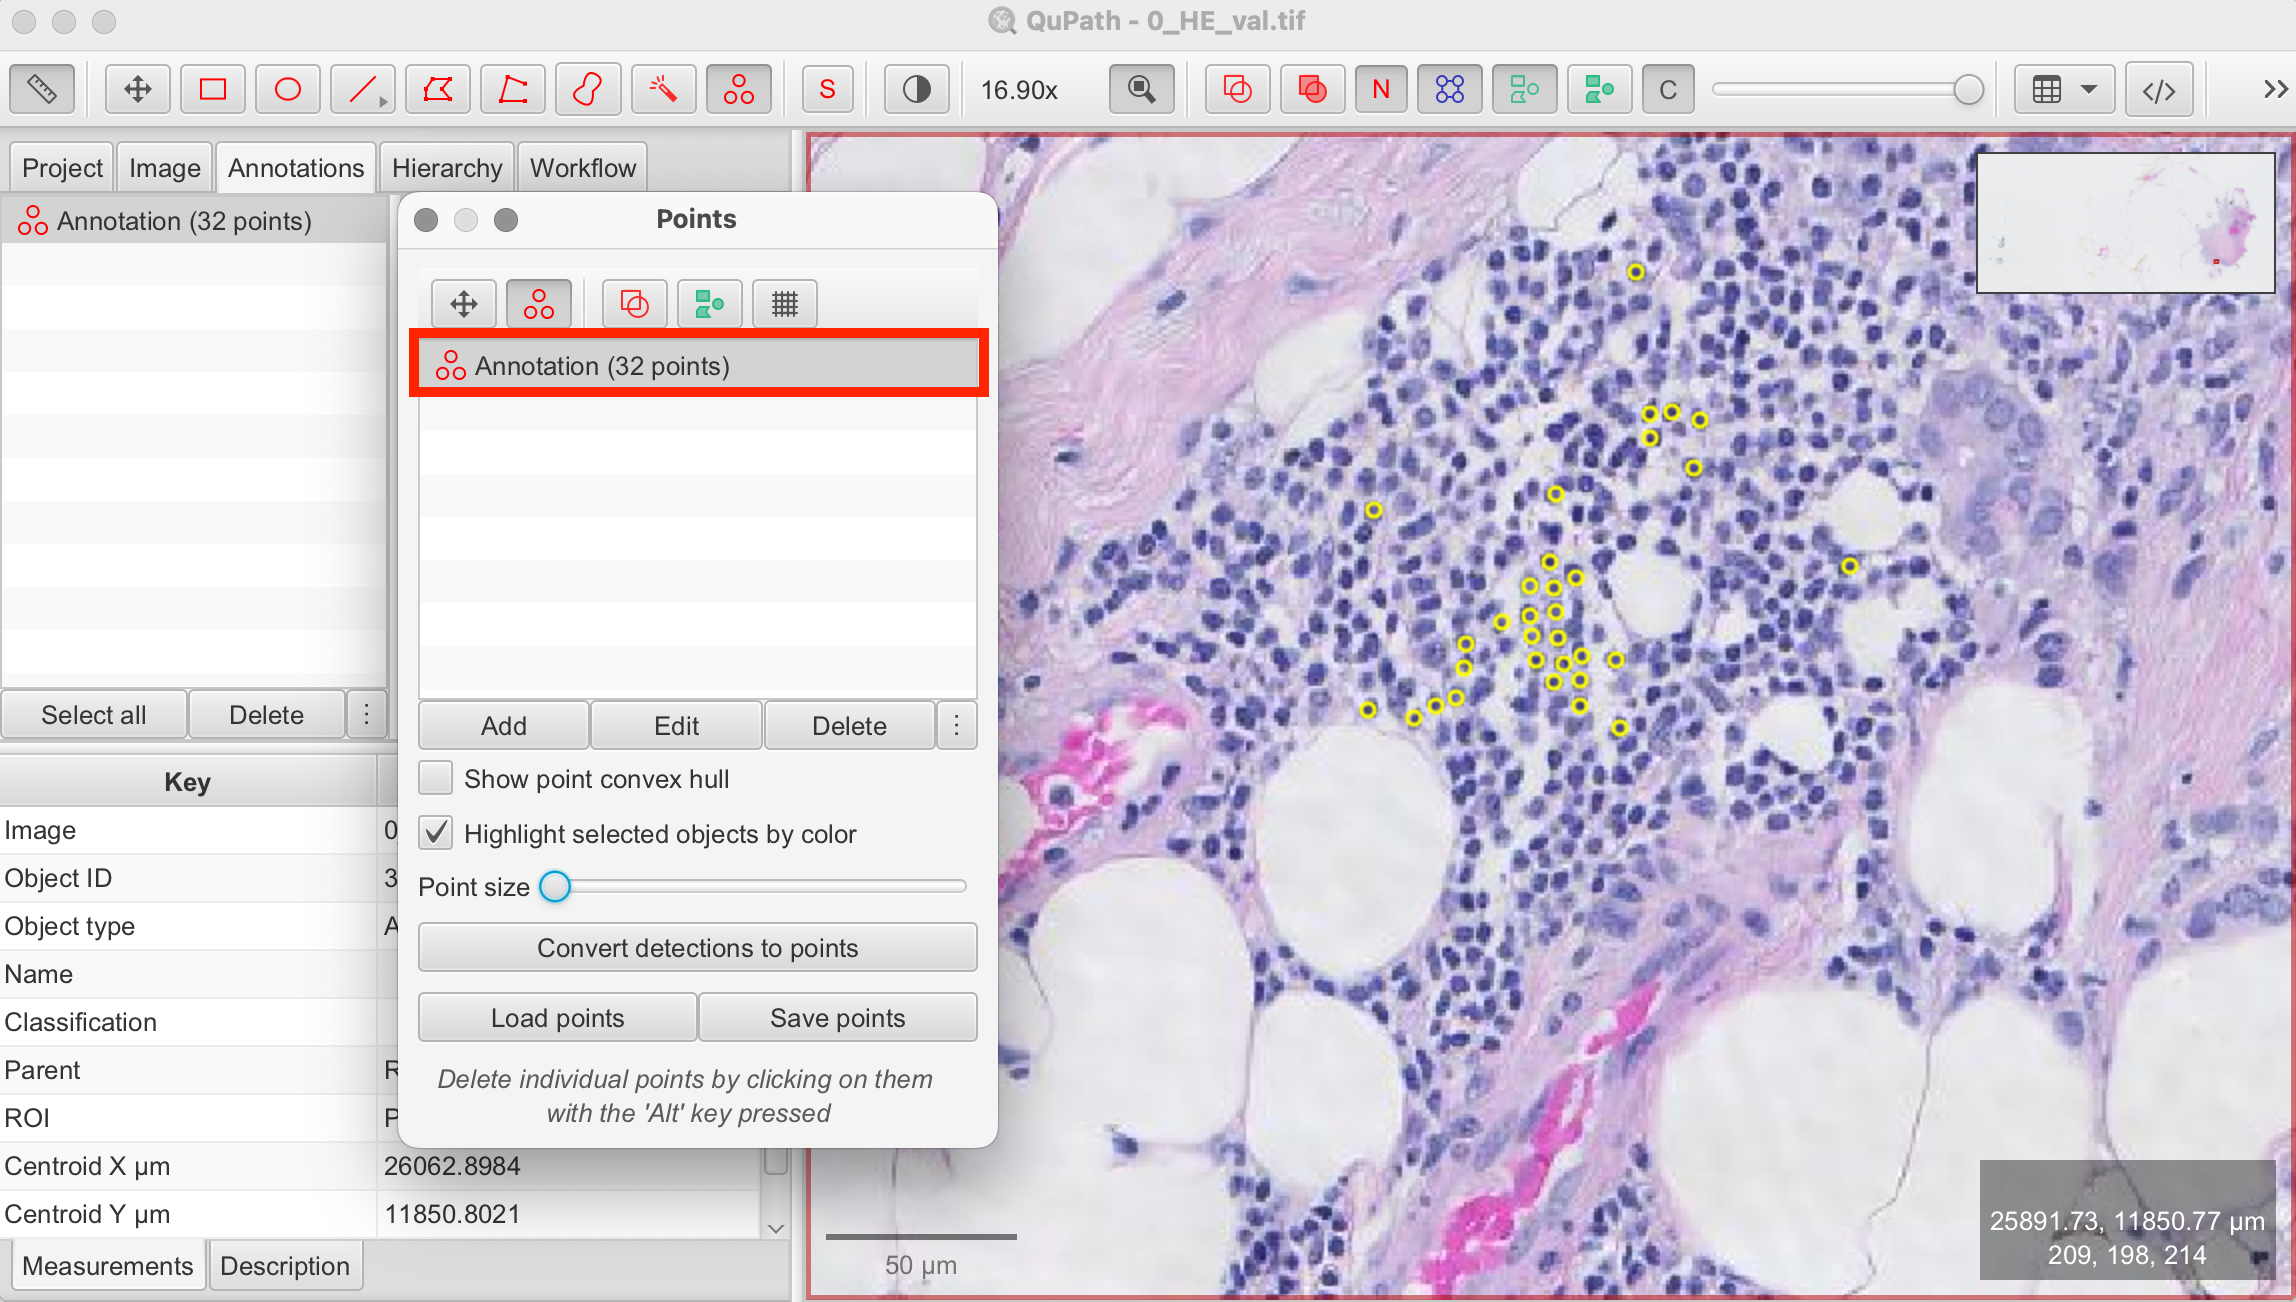Open the script editor icon
This screenshot has height=1302, width=2296.
pos(2159,90)
